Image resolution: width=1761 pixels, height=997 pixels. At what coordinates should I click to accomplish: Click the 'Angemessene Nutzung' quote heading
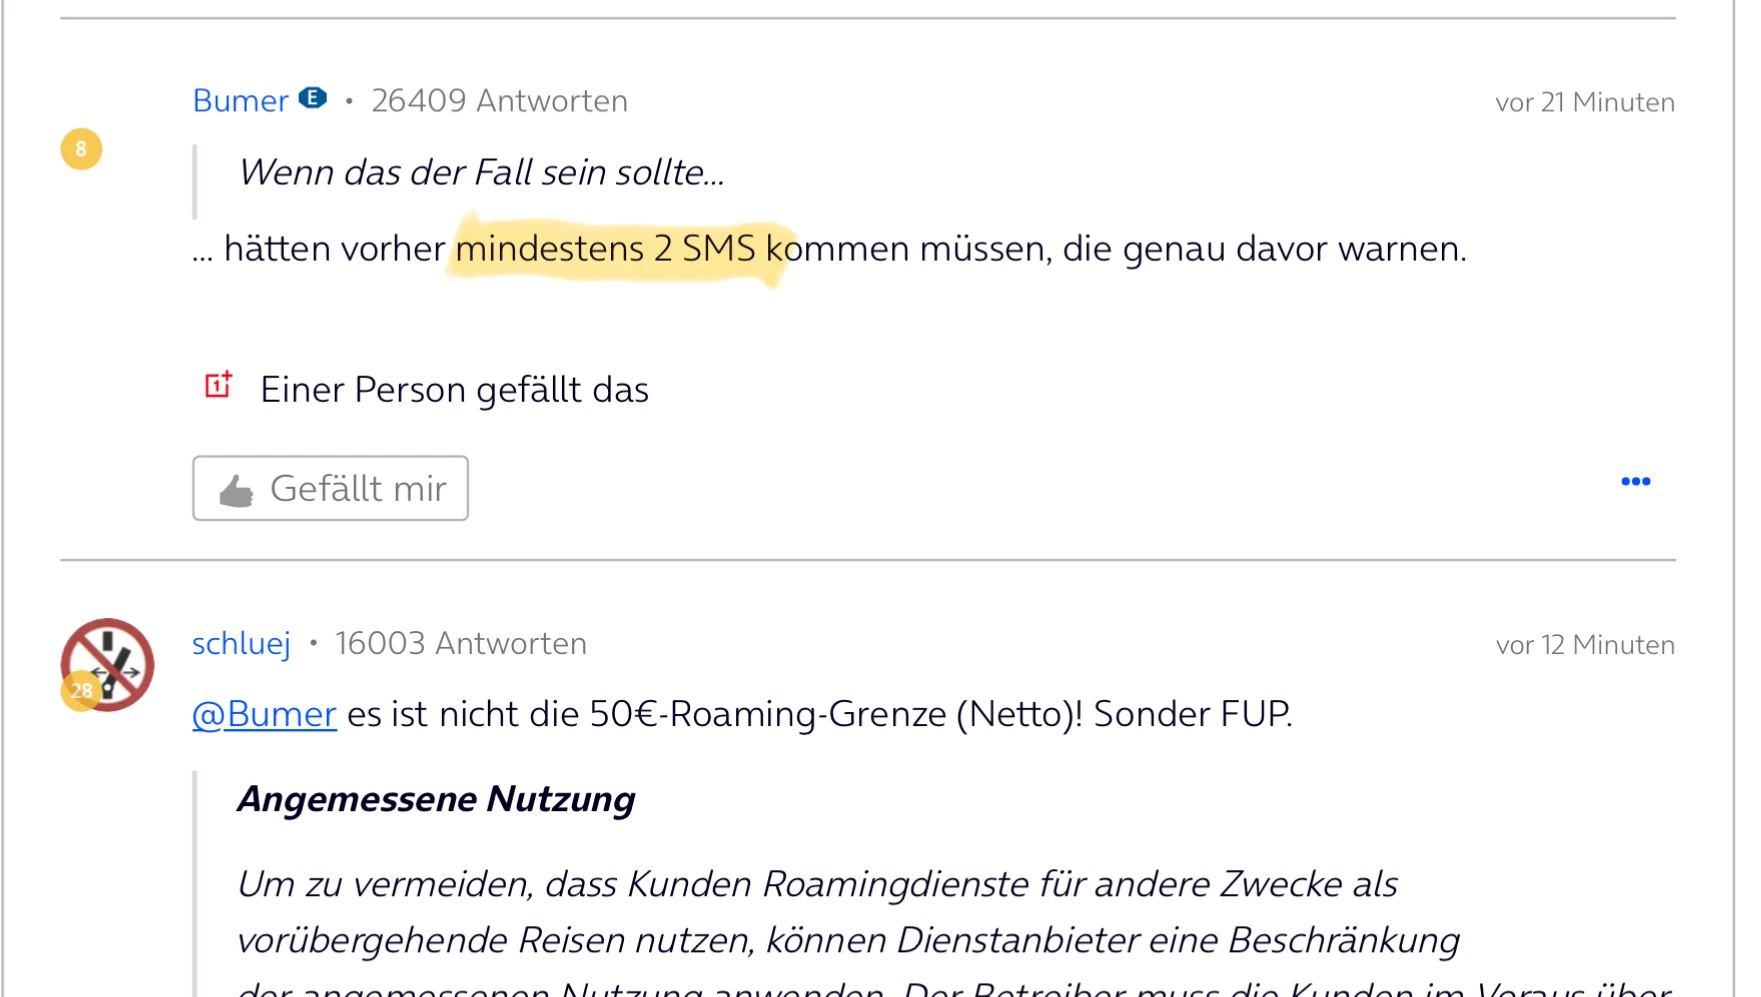point(436,799)
